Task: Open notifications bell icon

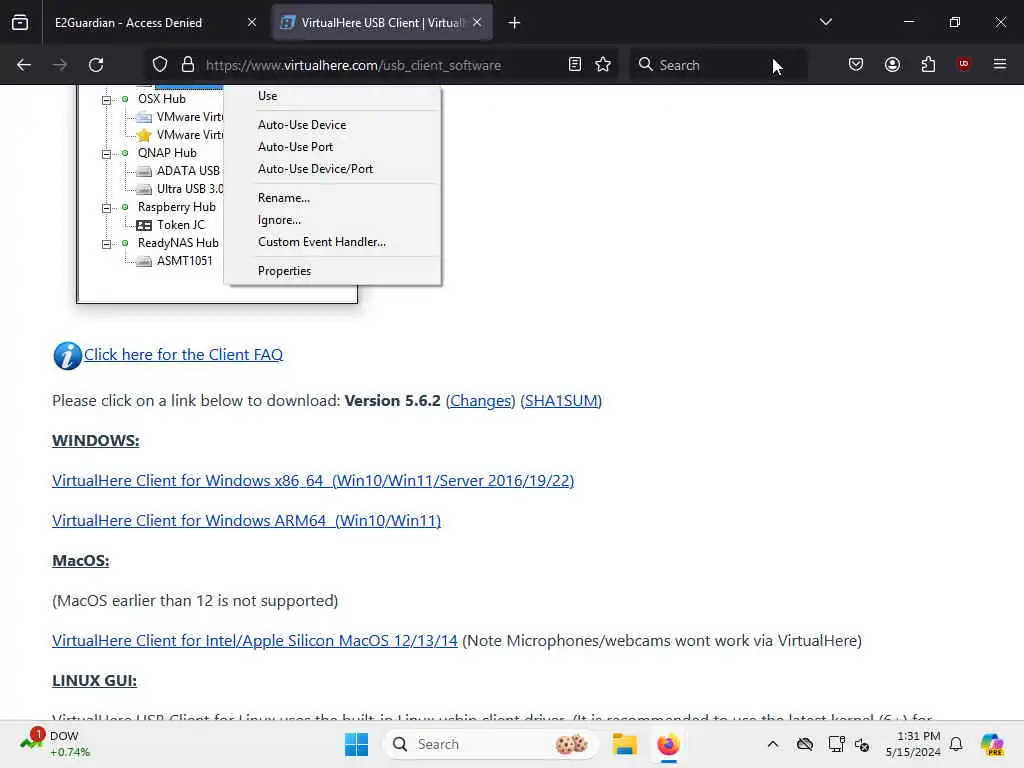Action: pos(956,744)
